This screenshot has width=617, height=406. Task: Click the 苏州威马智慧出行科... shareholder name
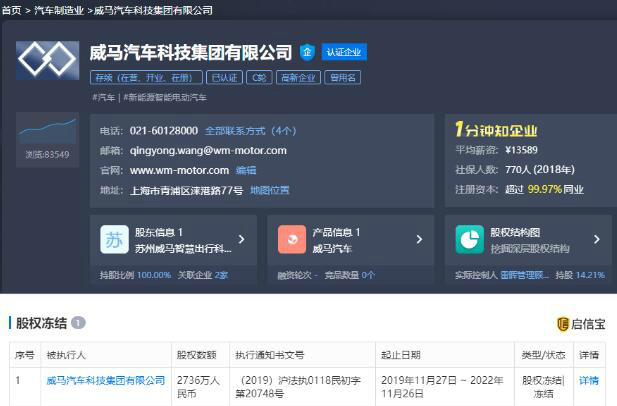coord(183,249)
